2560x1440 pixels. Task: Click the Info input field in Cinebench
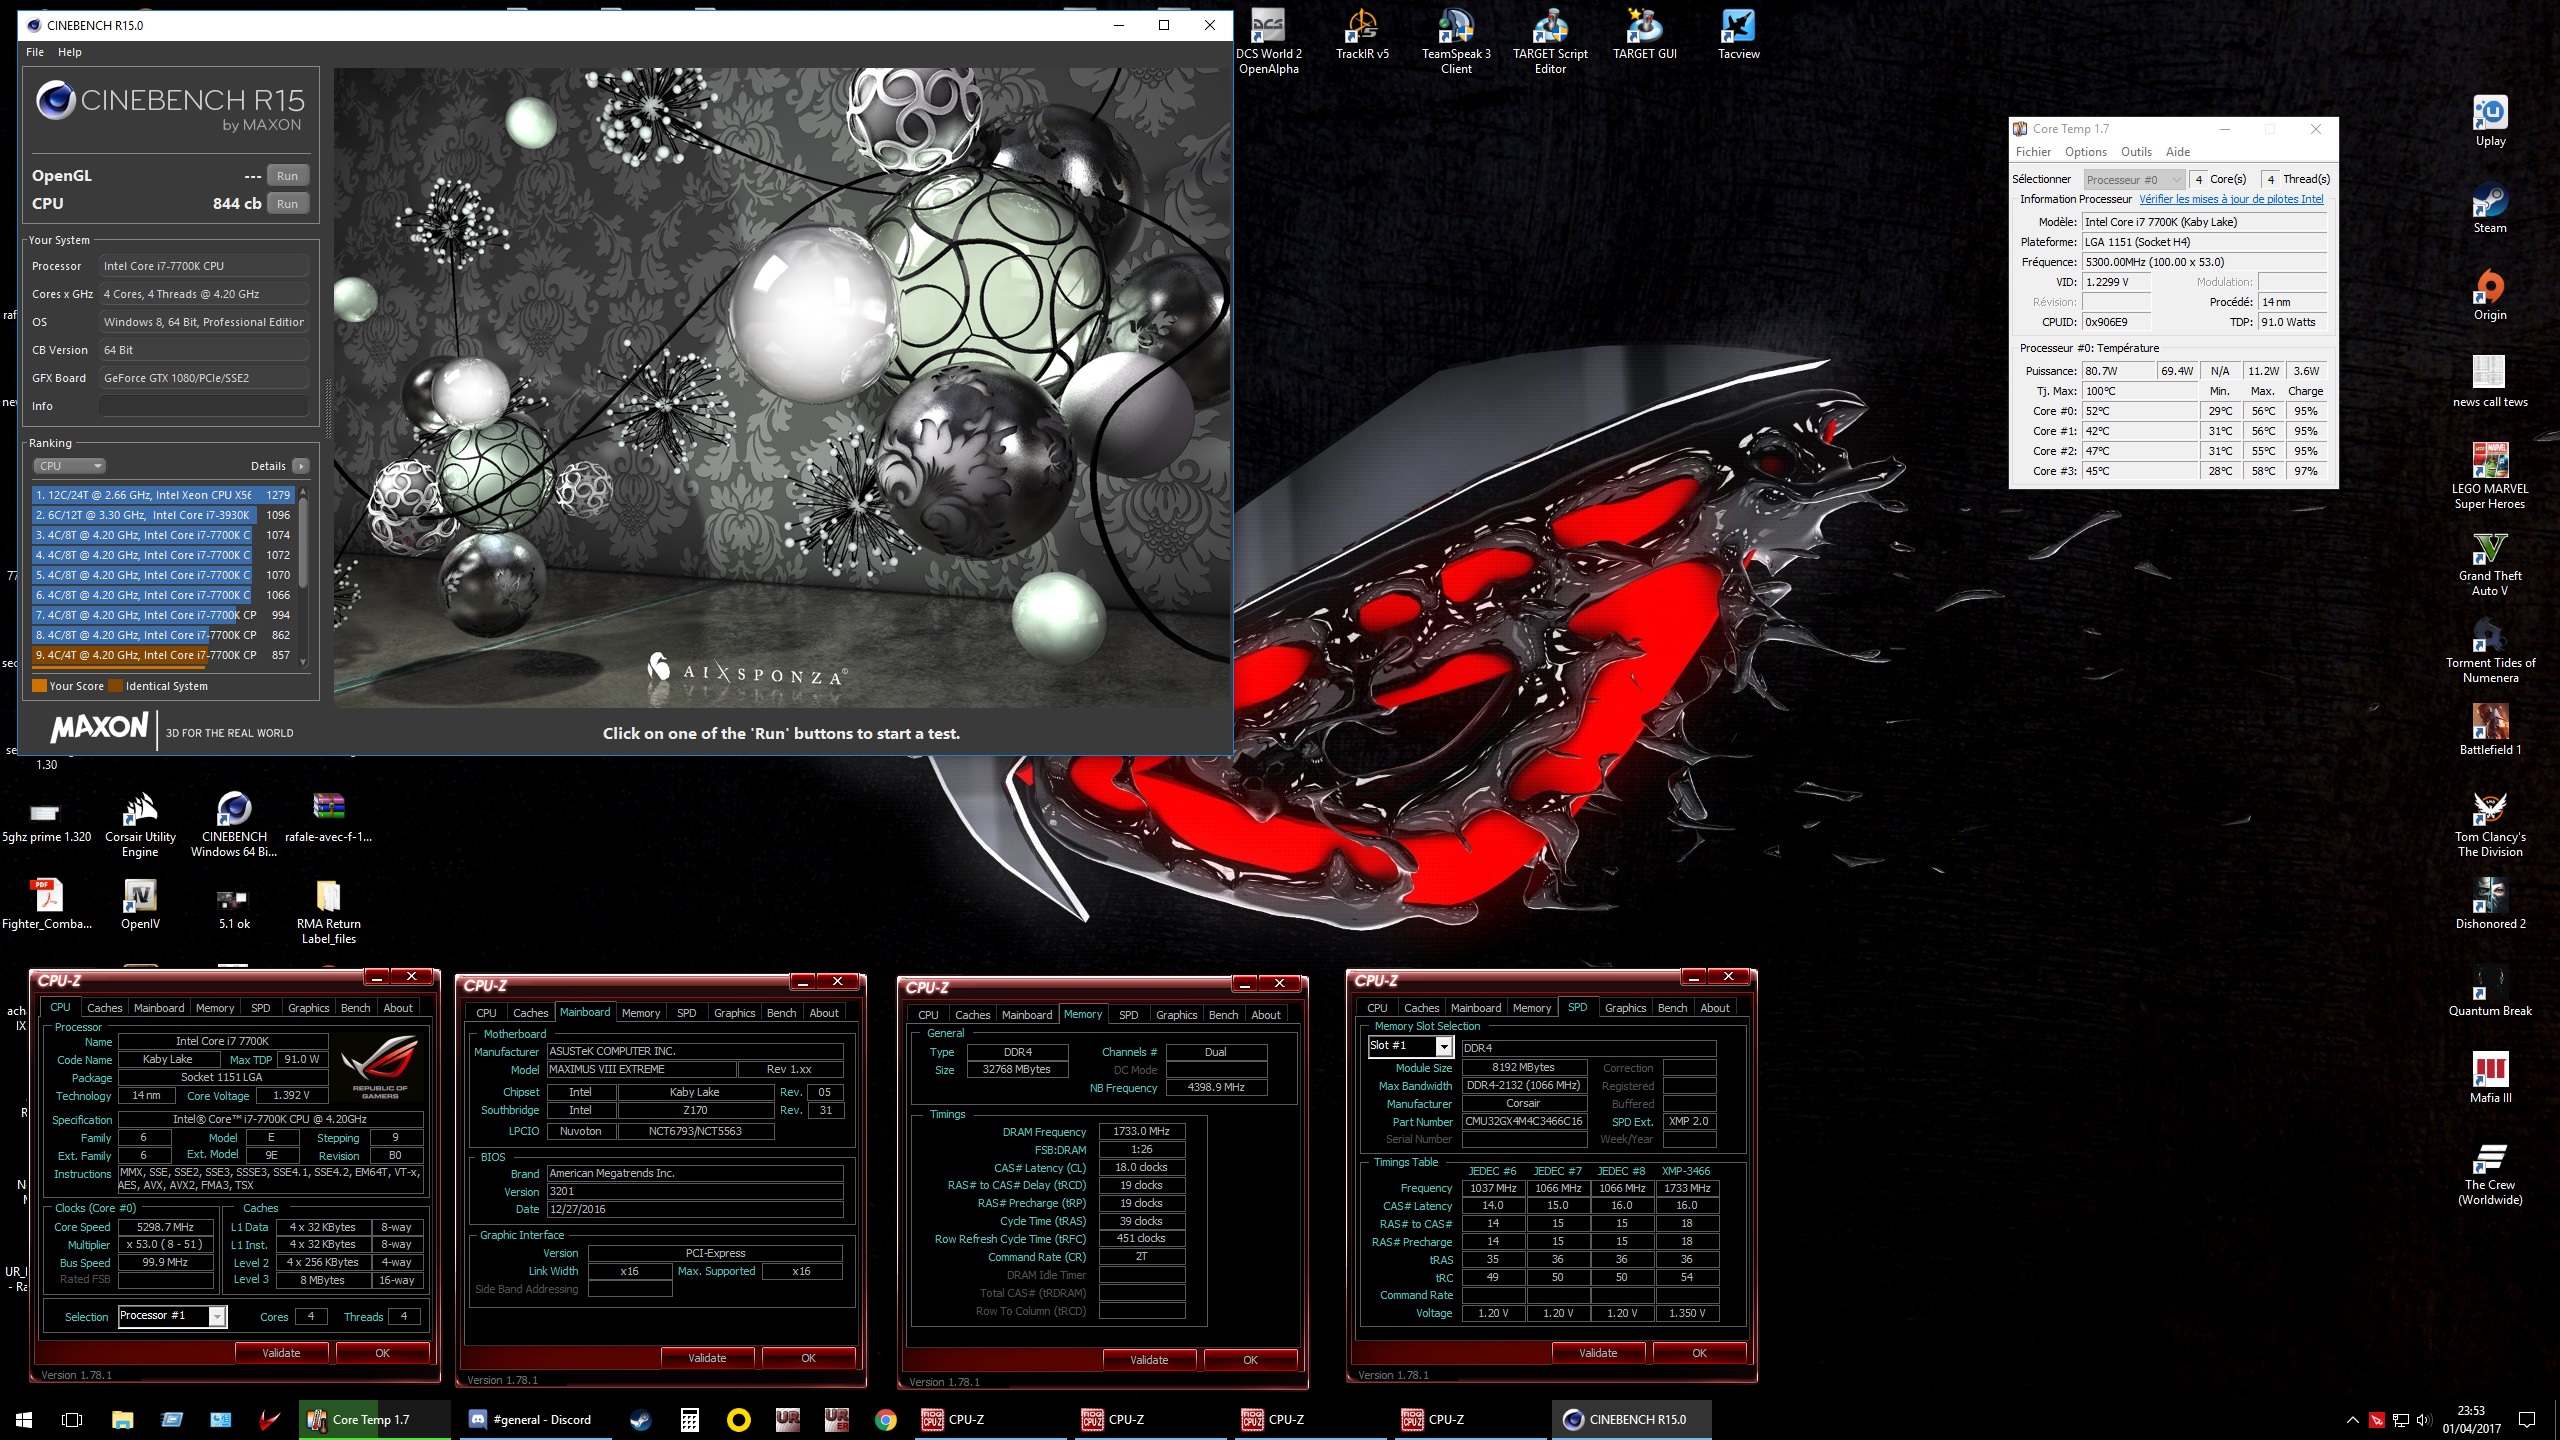(203, 406)
